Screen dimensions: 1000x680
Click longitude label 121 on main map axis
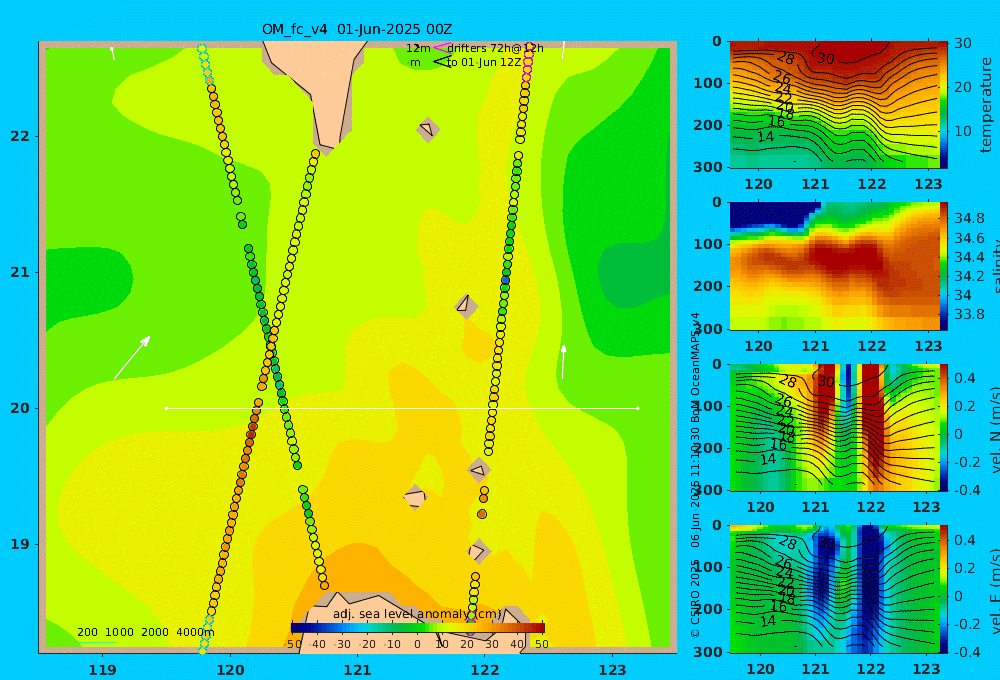[x=357, y=670]
